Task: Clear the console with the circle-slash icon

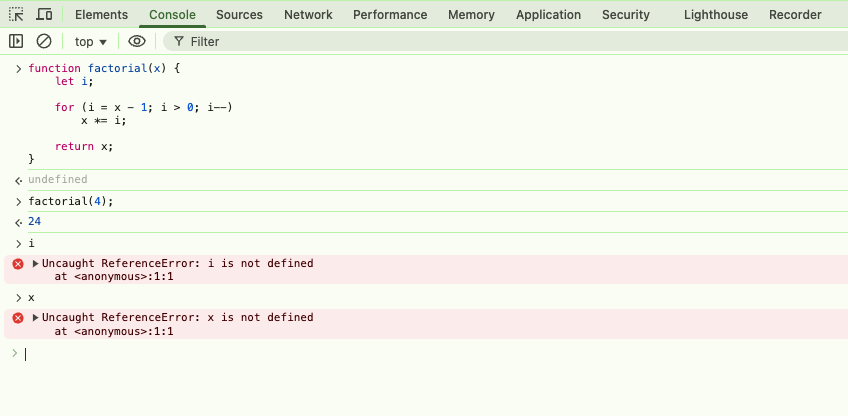Action: (44, 41)
